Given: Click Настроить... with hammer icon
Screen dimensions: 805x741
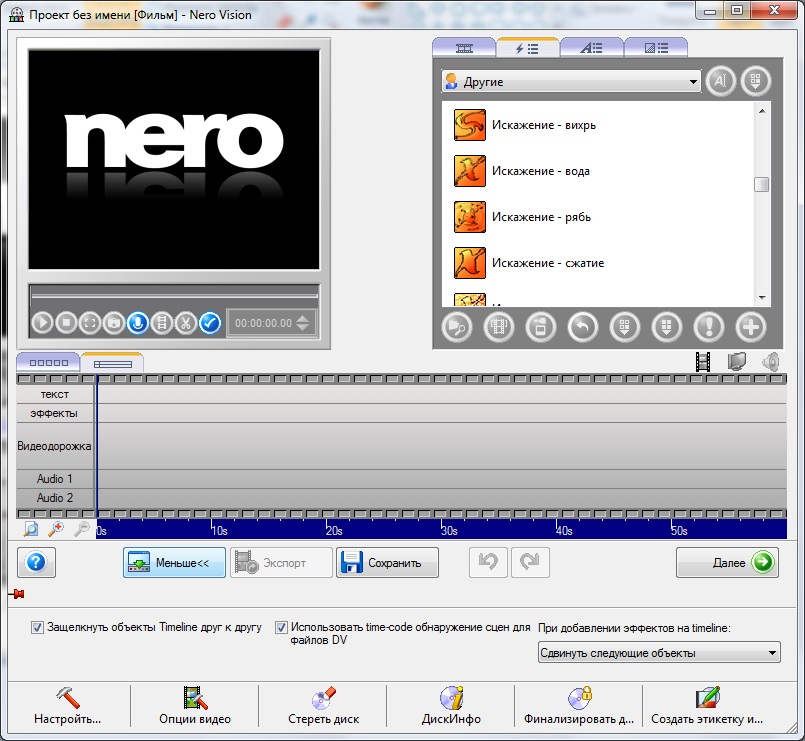Looking at the screenshot, I should coord(67,706).
